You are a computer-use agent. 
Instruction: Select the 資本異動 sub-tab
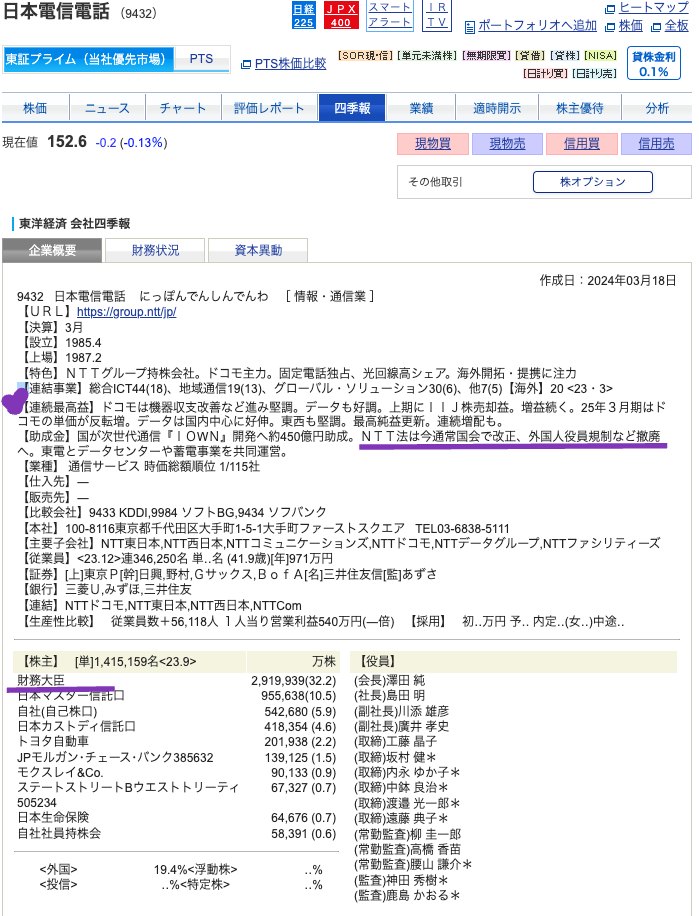pos(258,250)
